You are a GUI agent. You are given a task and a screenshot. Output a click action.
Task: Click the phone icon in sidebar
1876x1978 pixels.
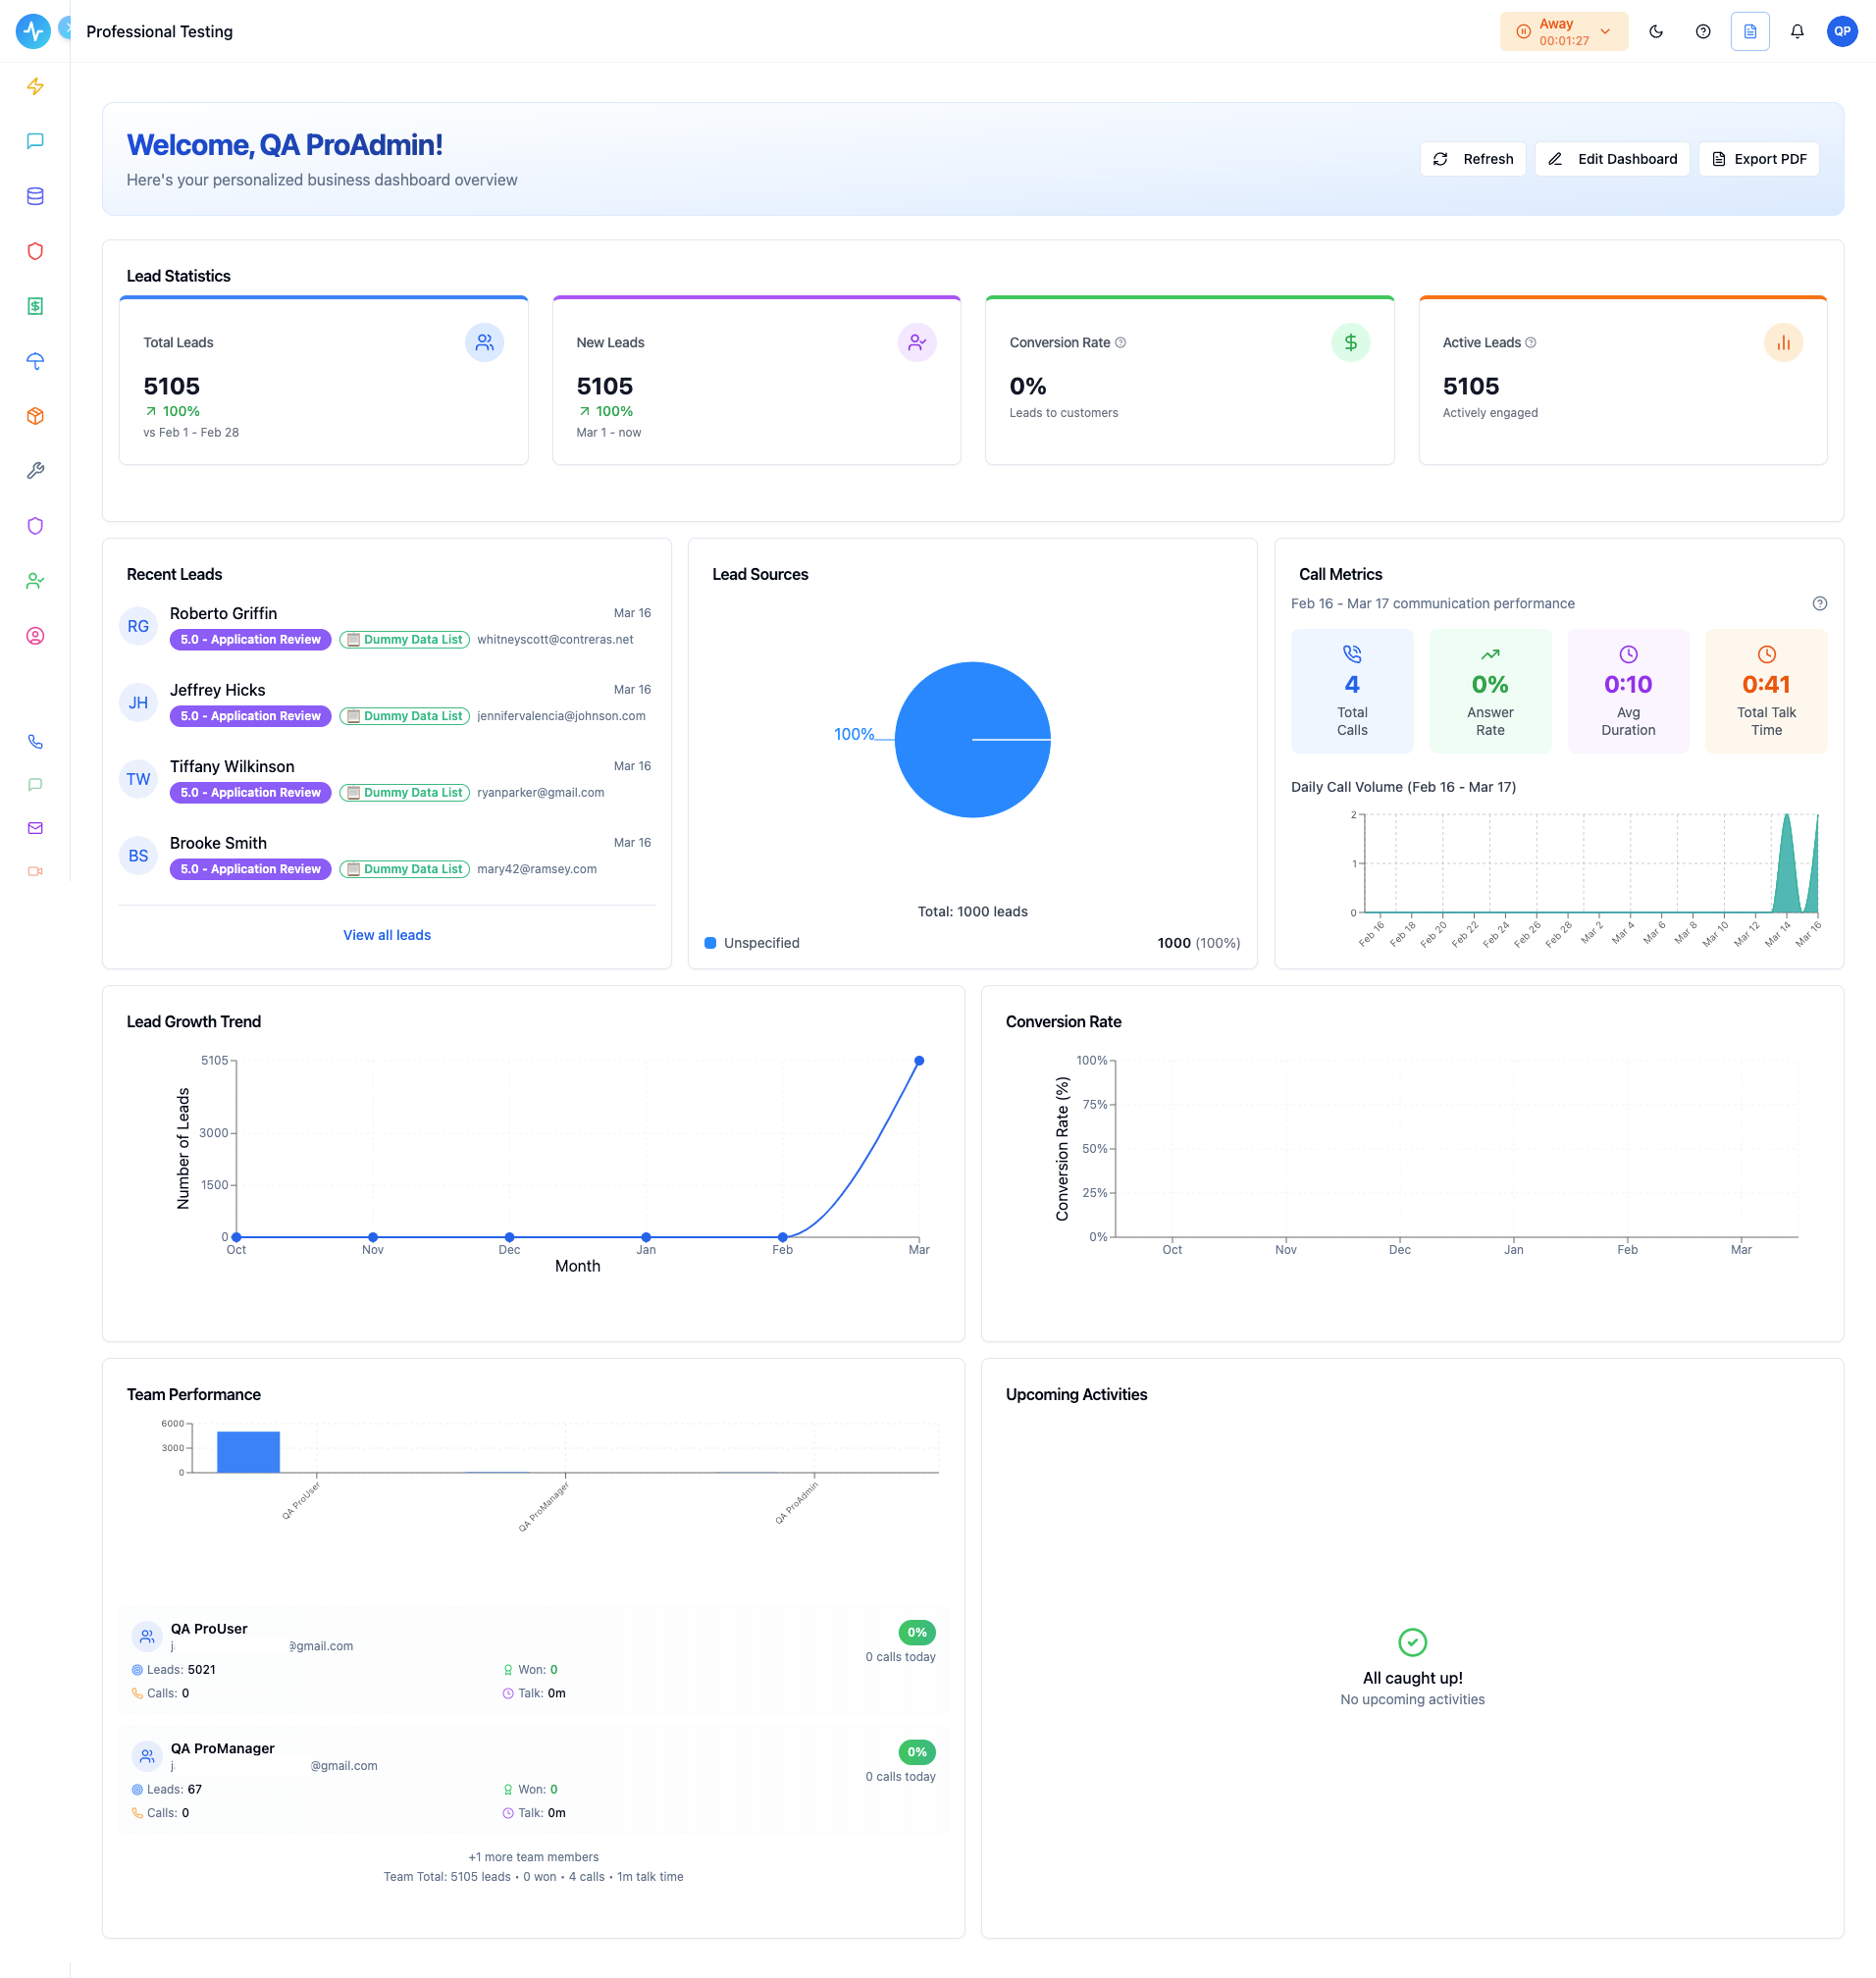[35, 742]
